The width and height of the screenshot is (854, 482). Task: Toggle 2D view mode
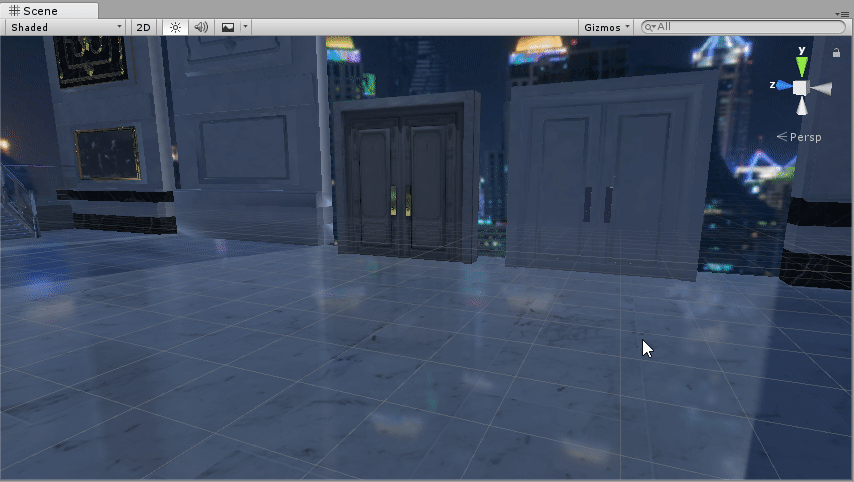click(x=143, y=27)
